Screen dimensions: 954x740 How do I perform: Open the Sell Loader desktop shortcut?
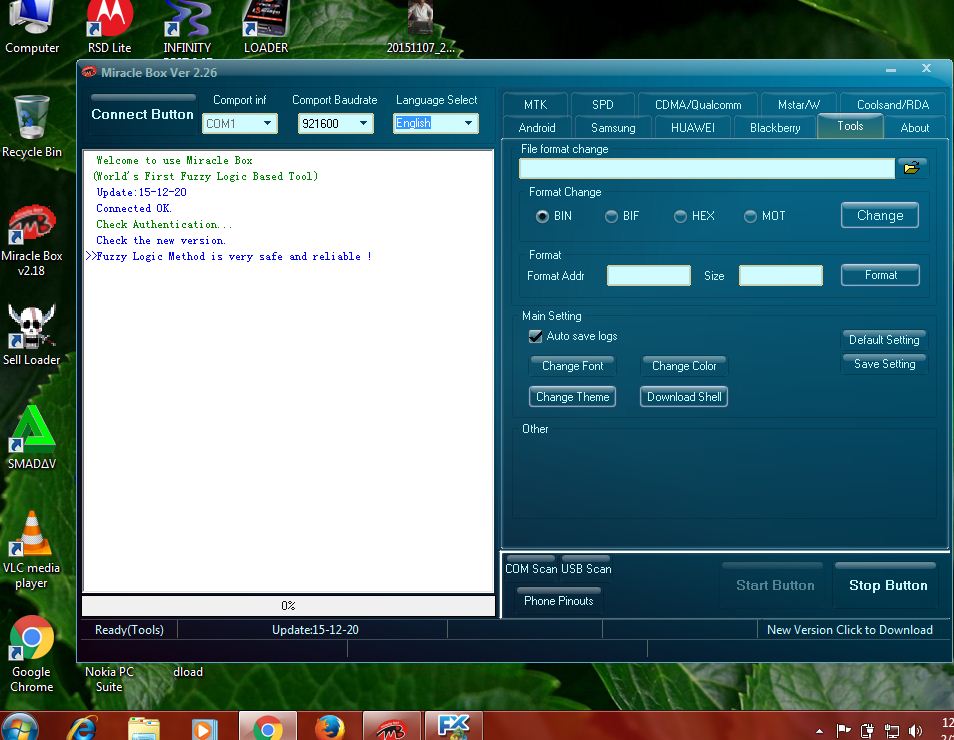32,335
